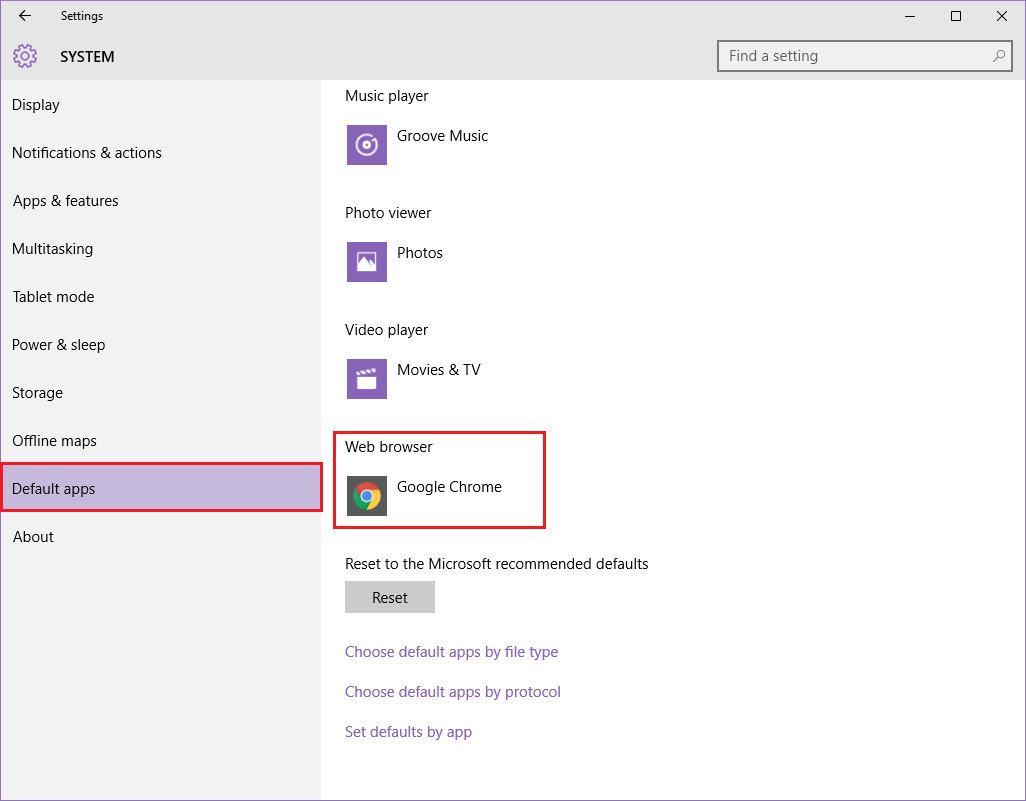Open Choose default apps by file type
Viewport: 1026px width, 801px height.
[x=451, y=652]
